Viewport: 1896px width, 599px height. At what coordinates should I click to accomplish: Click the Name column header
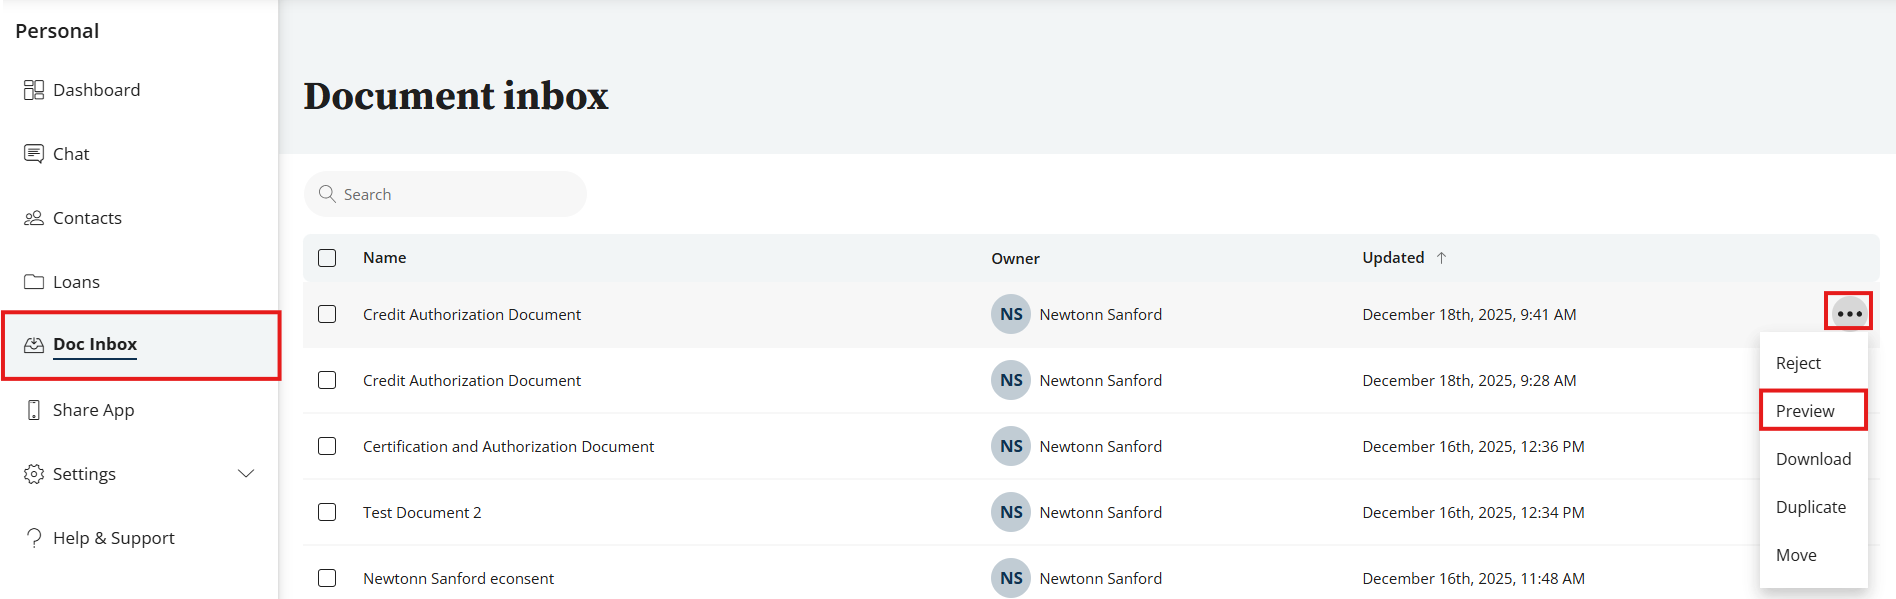click(x=384, y=258)
